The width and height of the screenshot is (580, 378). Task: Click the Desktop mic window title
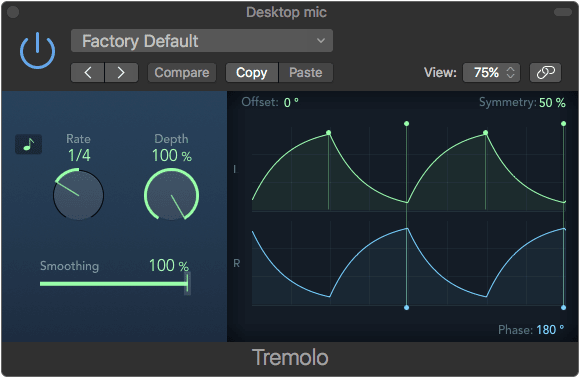point(287,13)
